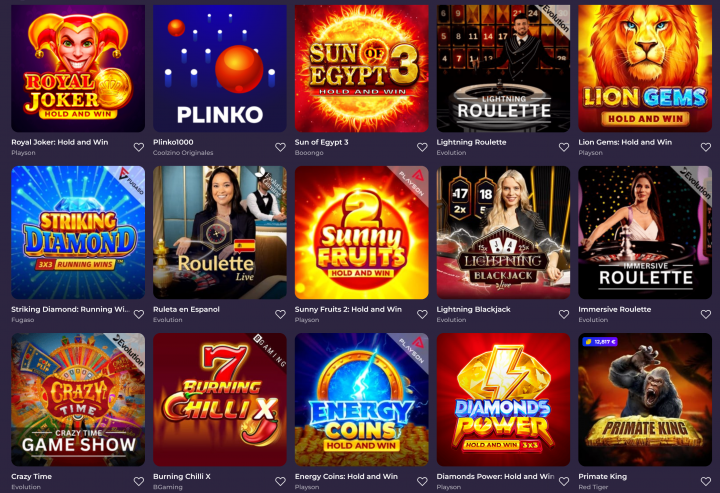This screenshot has height=493, width=720.
Task: Add Crazy Time to favorites
Action: click(x=139, y=481)
